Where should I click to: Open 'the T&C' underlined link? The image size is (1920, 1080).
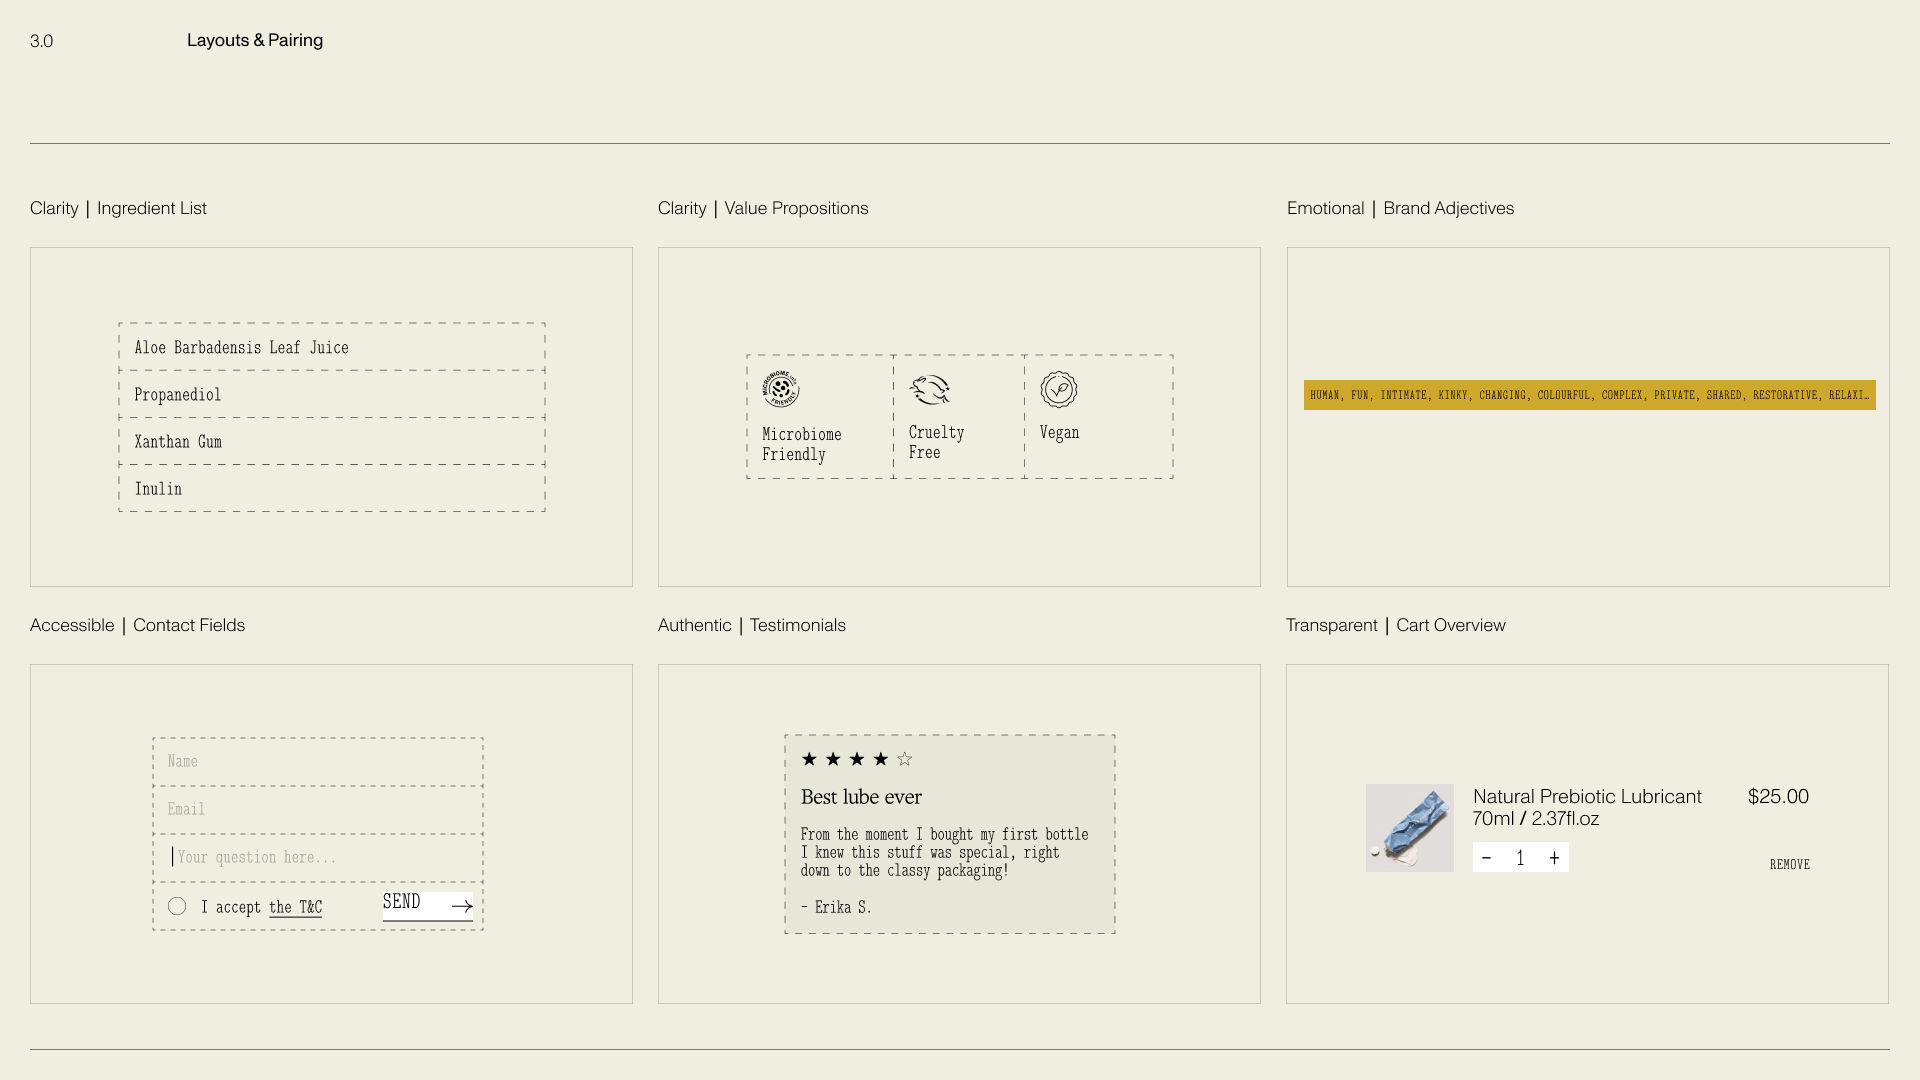pos(296,907)
